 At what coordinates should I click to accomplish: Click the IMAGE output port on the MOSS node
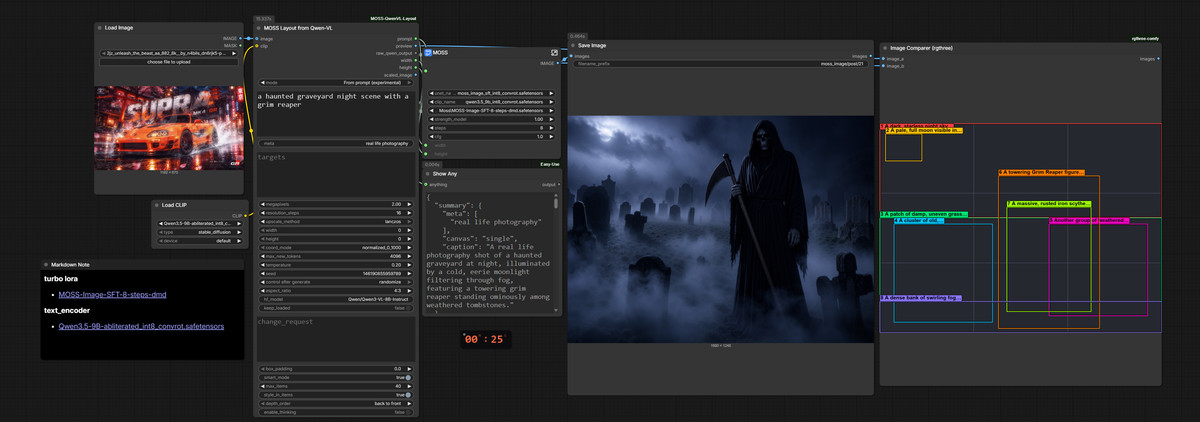pos(559,62)
